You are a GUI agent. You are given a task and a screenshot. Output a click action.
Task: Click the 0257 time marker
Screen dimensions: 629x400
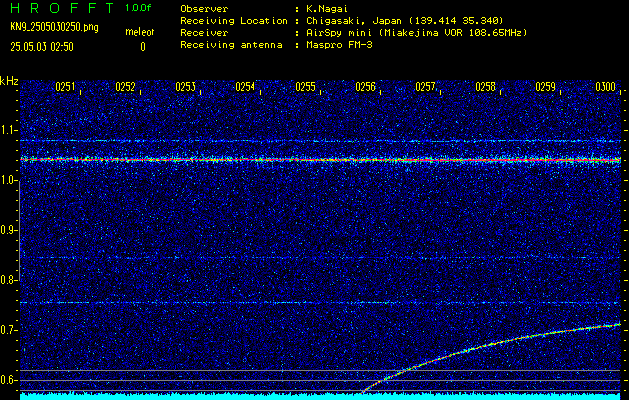(x=425, y=87)
